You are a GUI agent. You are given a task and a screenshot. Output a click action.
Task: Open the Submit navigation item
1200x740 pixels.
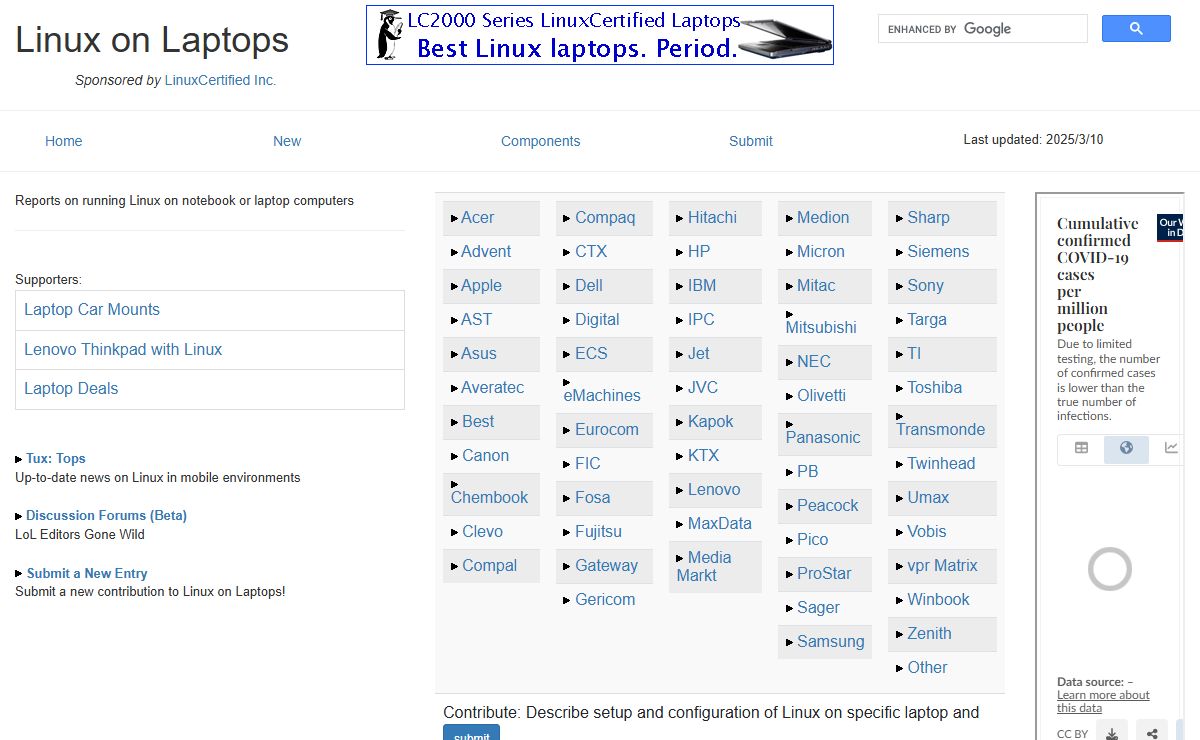pos(751,141)
